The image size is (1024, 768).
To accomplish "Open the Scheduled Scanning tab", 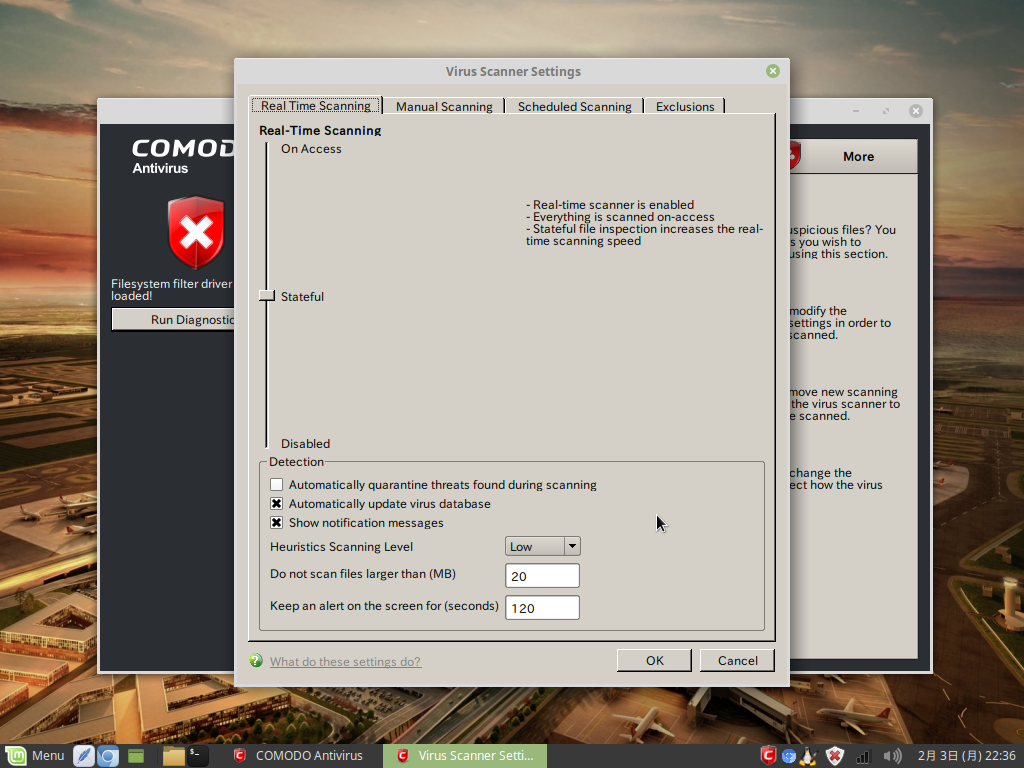I will click(x=574, y=106).
